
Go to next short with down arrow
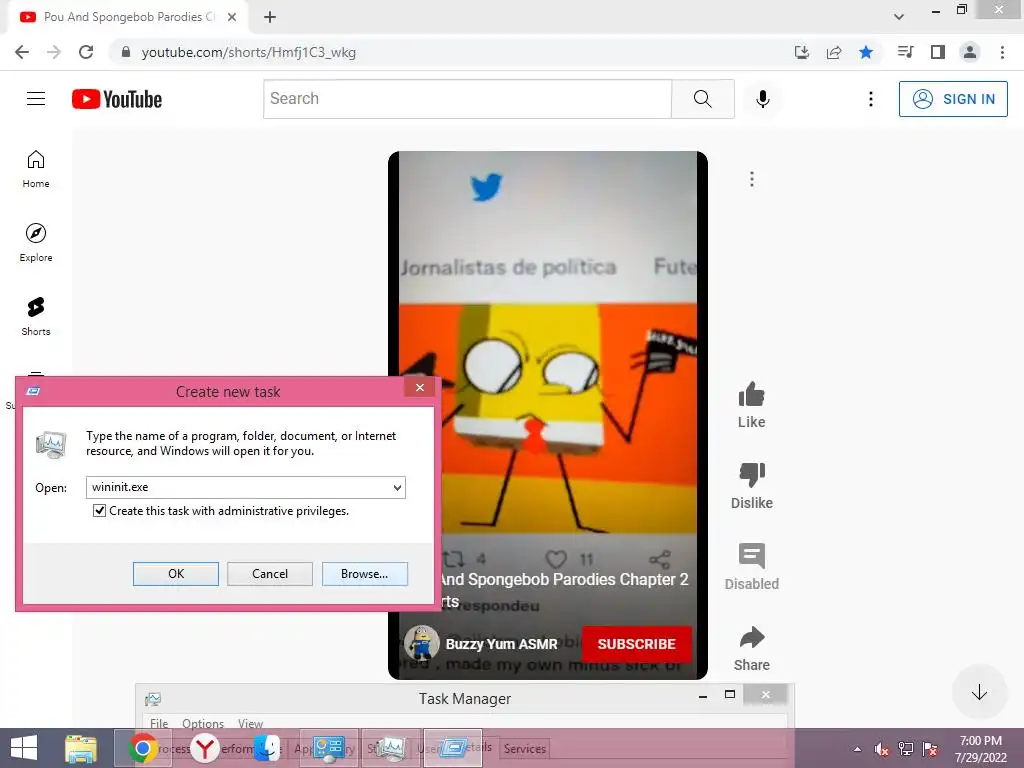[979, 692]
